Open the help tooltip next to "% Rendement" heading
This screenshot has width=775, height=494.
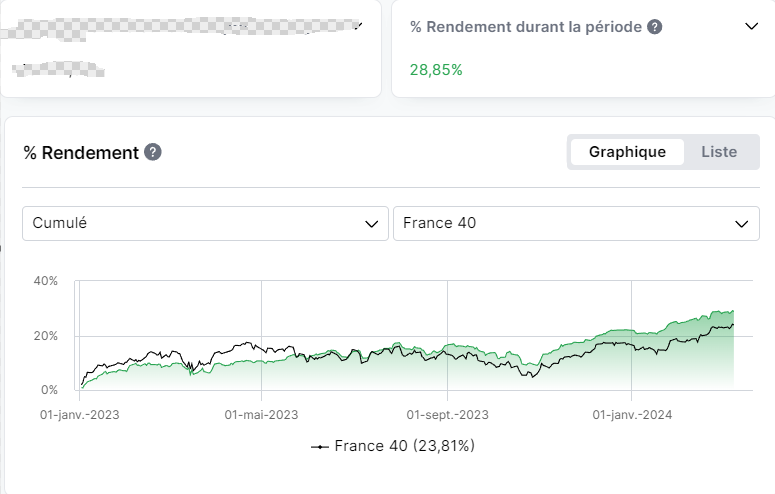pos(153,152)
